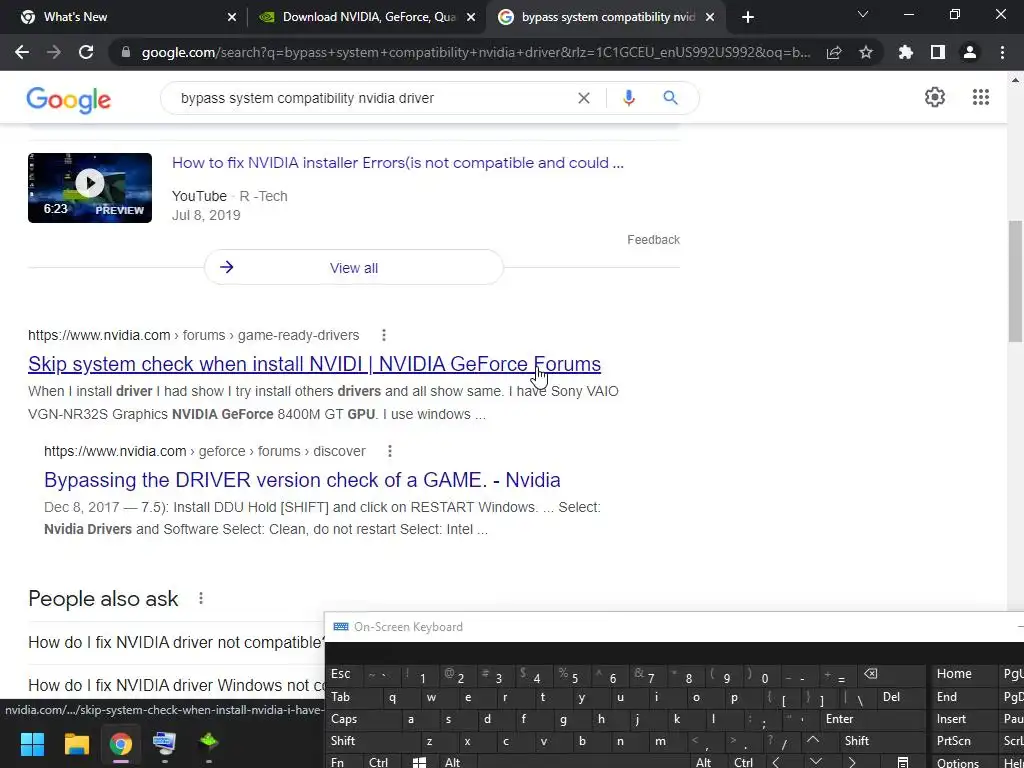Open "Bypassing the DRIVER version check of a GAME" link
This screenshot has height=768, width=1024.
click(x=302, y=480)
